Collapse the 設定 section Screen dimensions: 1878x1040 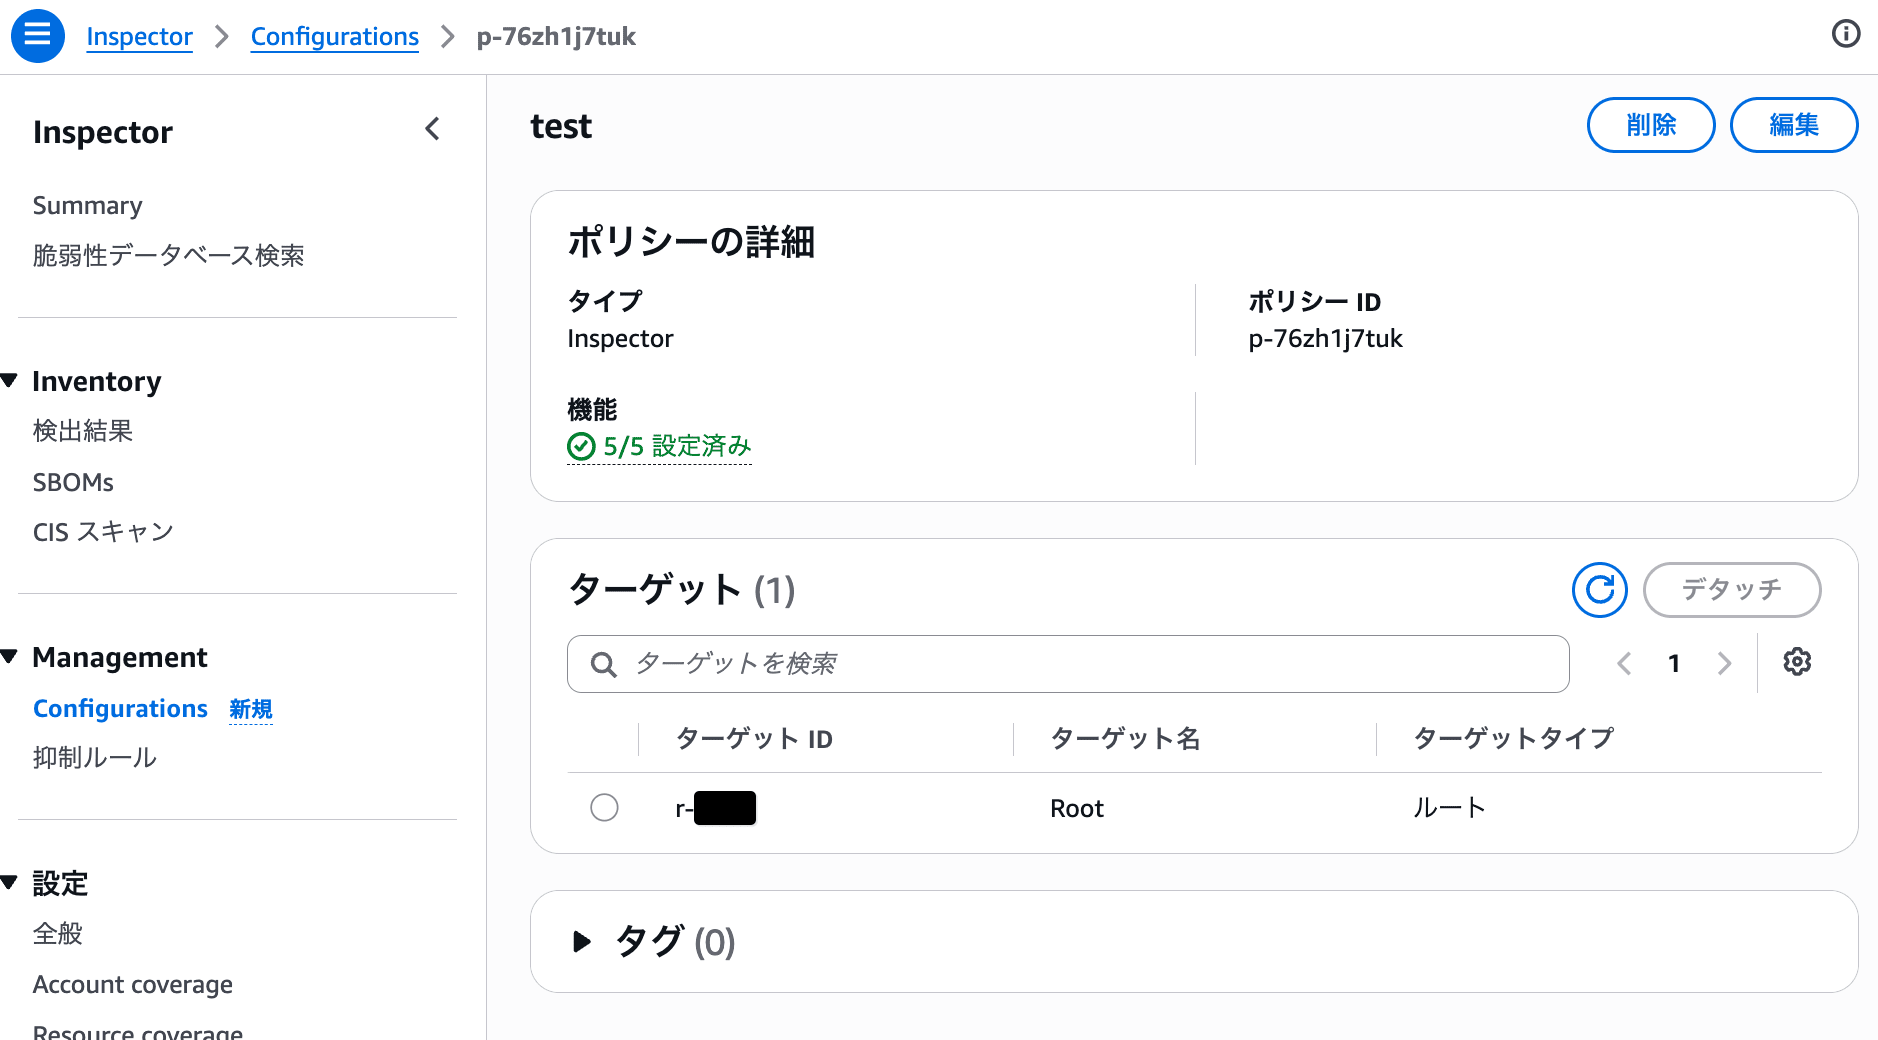point(10,883)
